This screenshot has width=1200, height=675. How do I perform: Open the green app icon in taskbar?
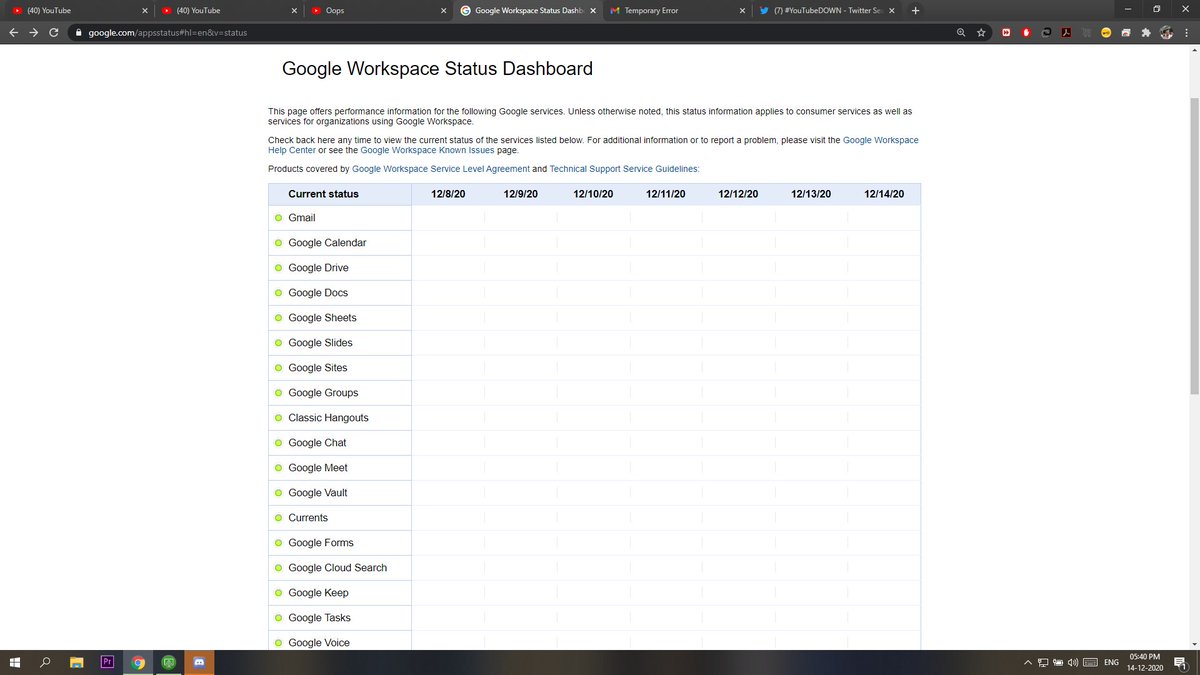tap(168, 662)
